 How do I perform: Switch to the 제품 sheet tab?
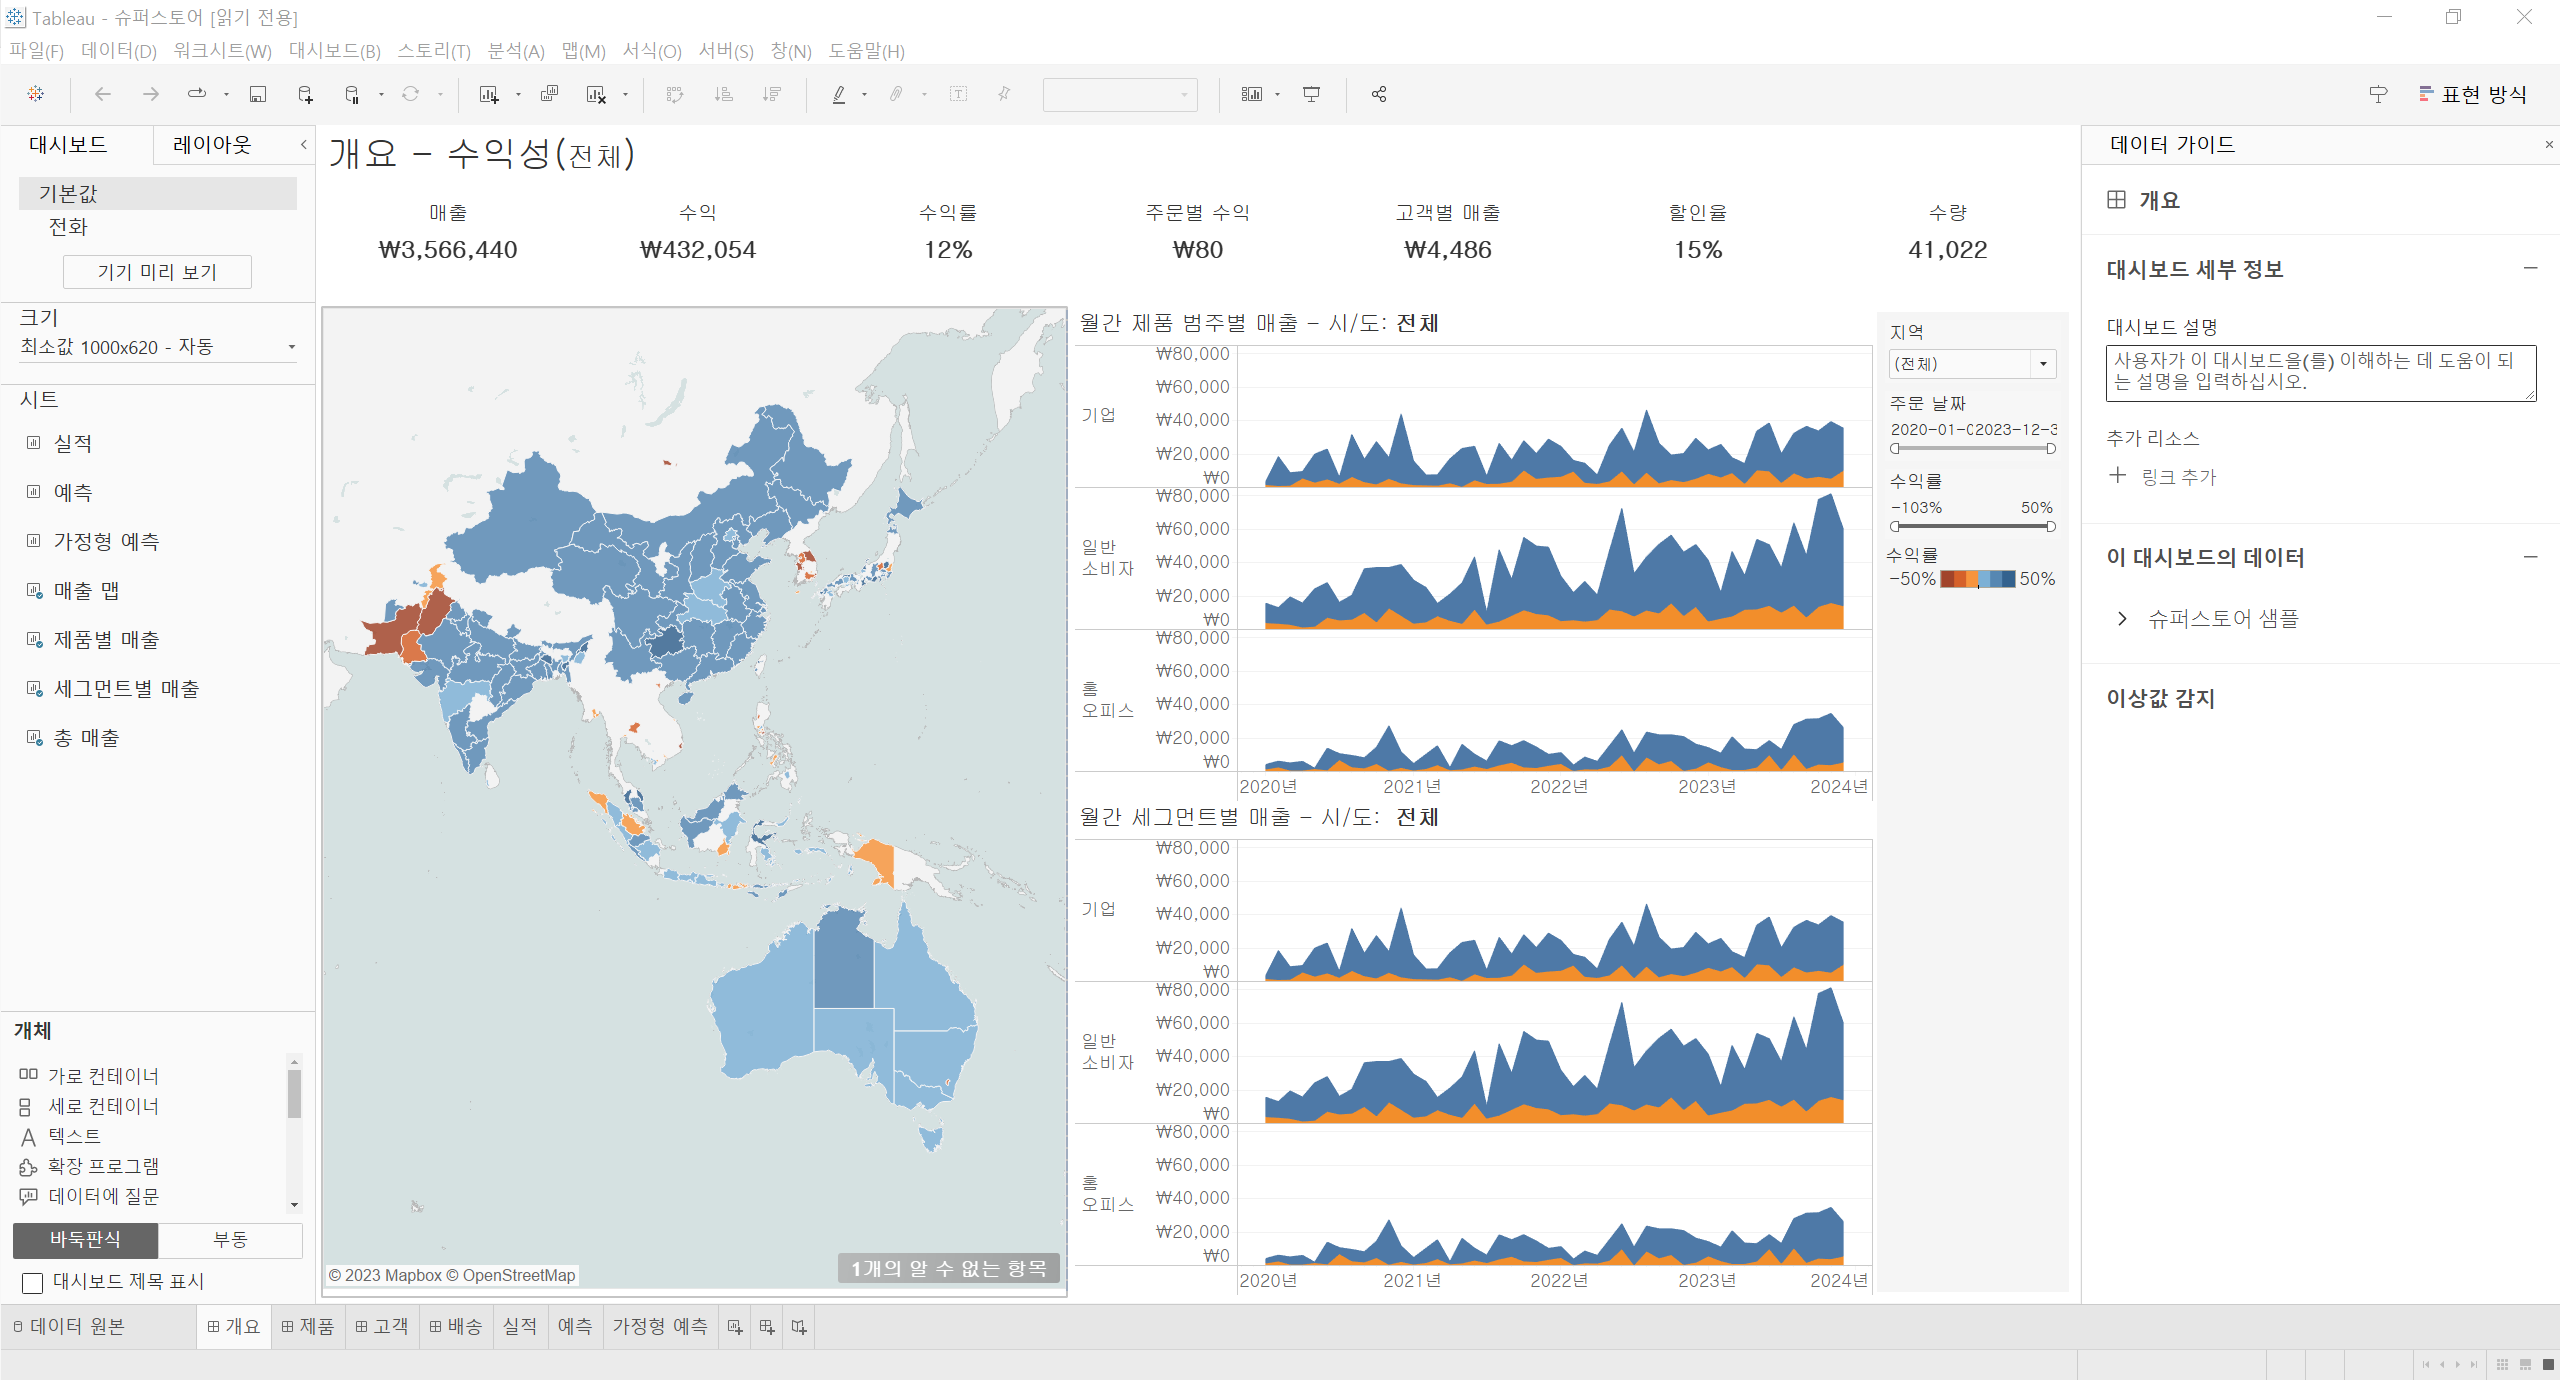(x=308, y=1327)
